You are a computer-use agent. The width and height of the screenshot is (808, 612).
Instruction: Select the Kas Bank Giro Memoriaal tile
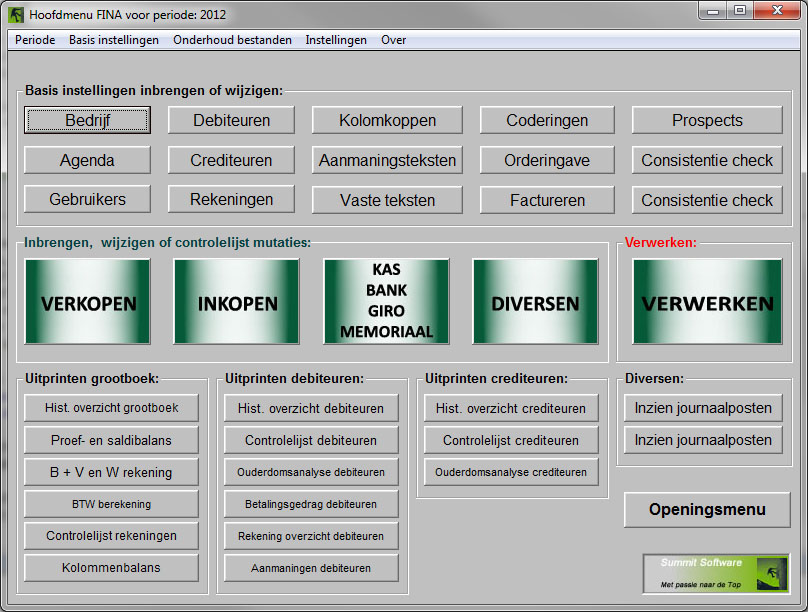tap(386, 303)
